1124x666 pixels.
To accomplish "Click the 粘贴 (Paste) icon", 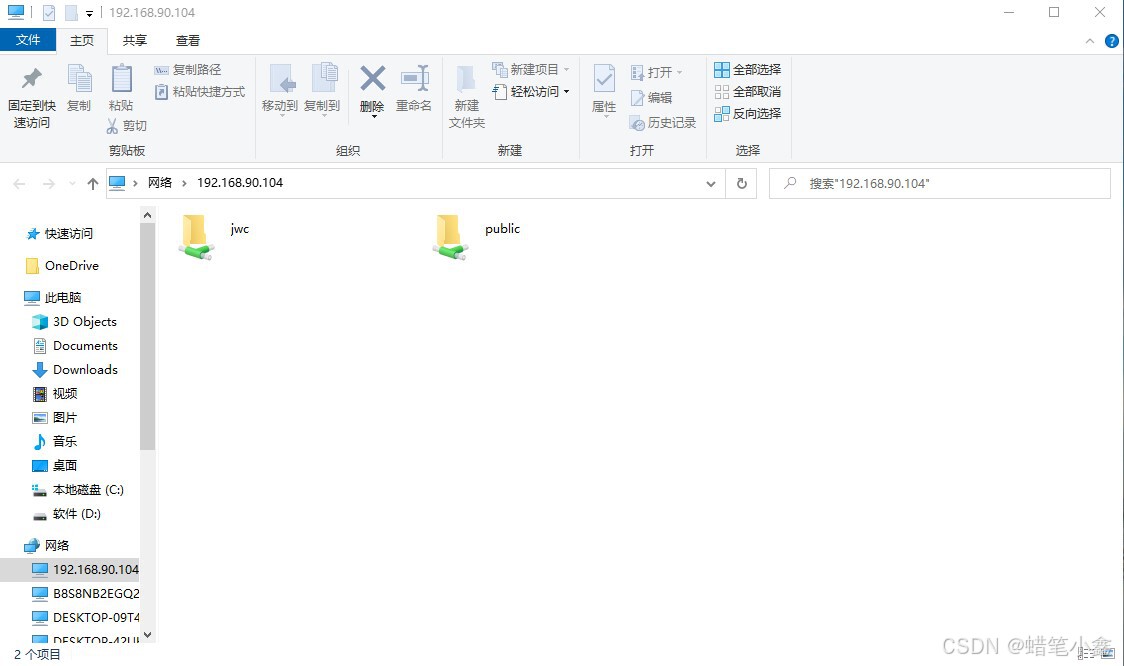I will (121, 88).
